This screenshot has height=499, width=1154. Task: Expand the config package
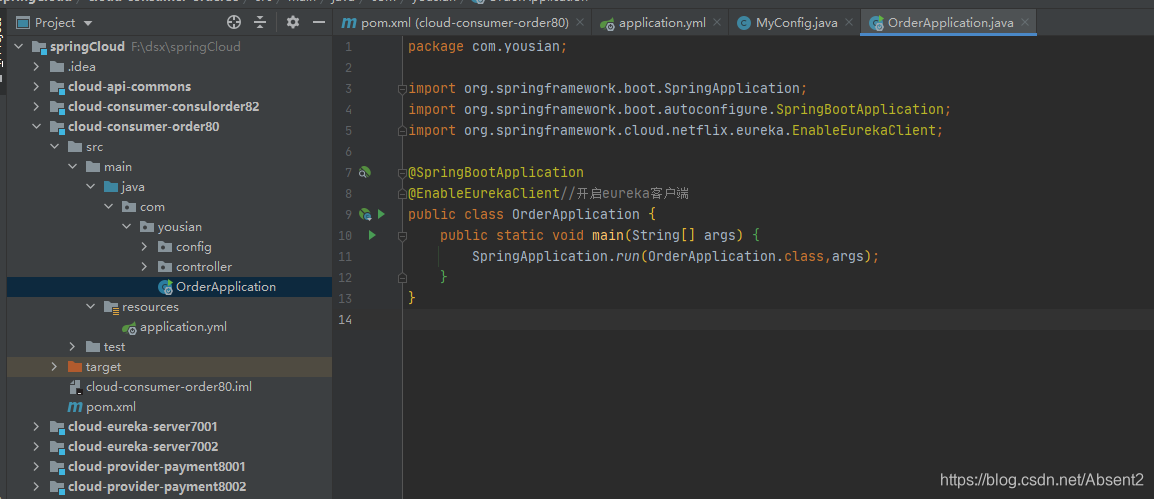click(144, 247)
